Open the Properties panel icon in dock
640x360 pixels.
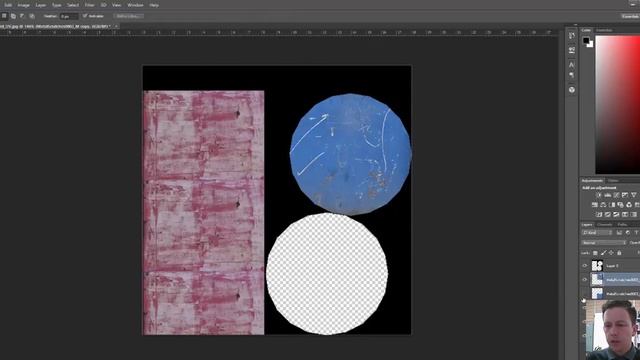click(572, 50)
